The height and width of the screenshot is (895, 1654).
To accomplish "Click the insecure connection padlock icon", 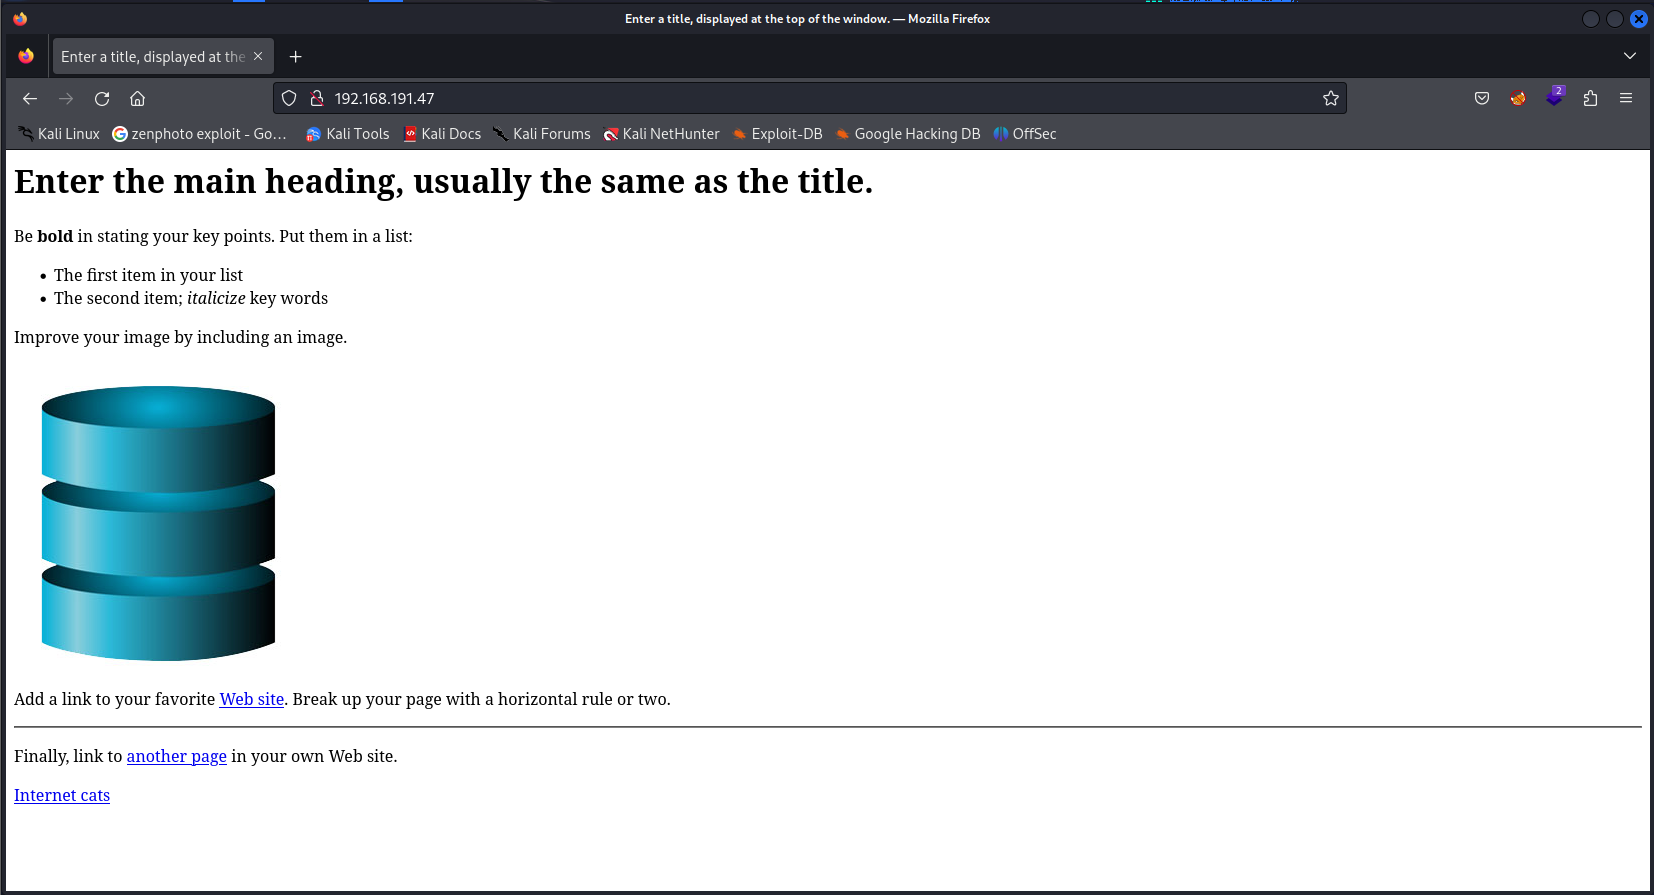I will (317, 98).
